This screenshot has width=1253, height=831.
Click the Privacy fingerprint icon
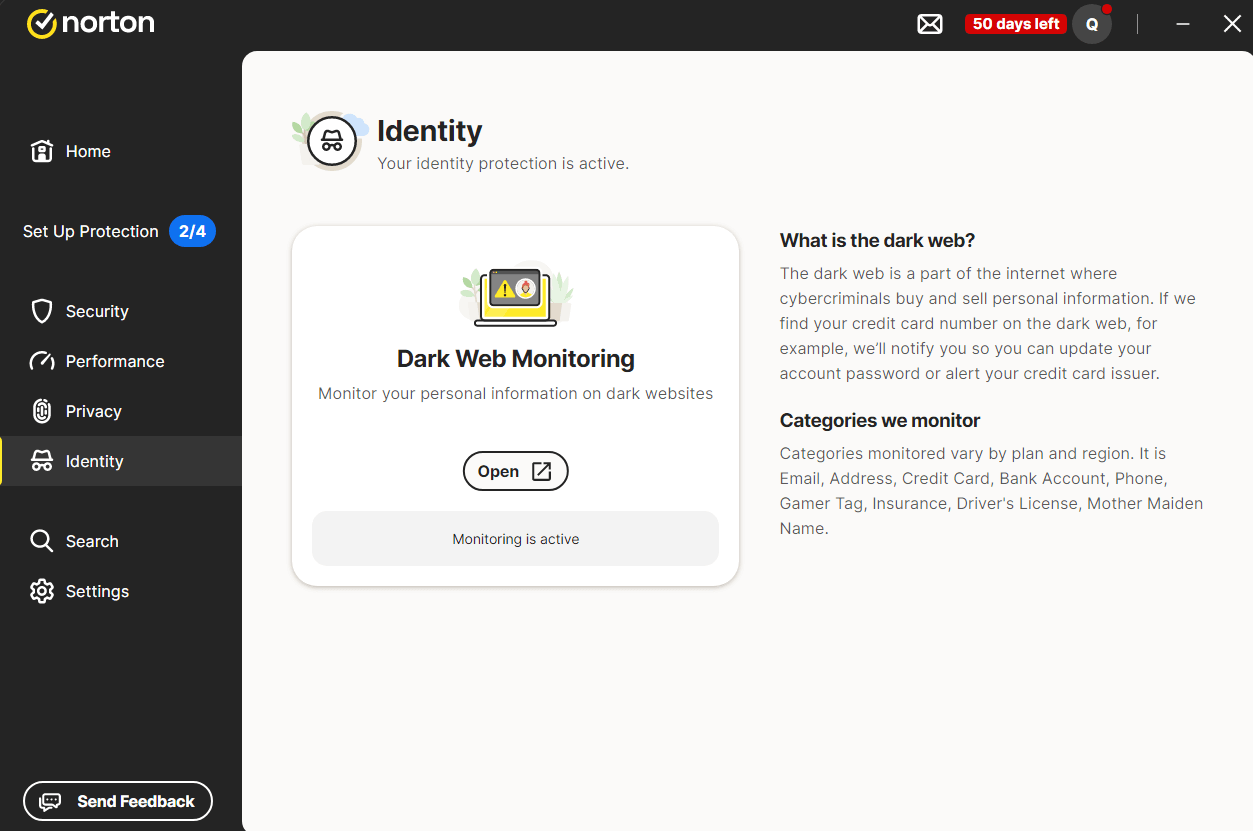[42, 411]
